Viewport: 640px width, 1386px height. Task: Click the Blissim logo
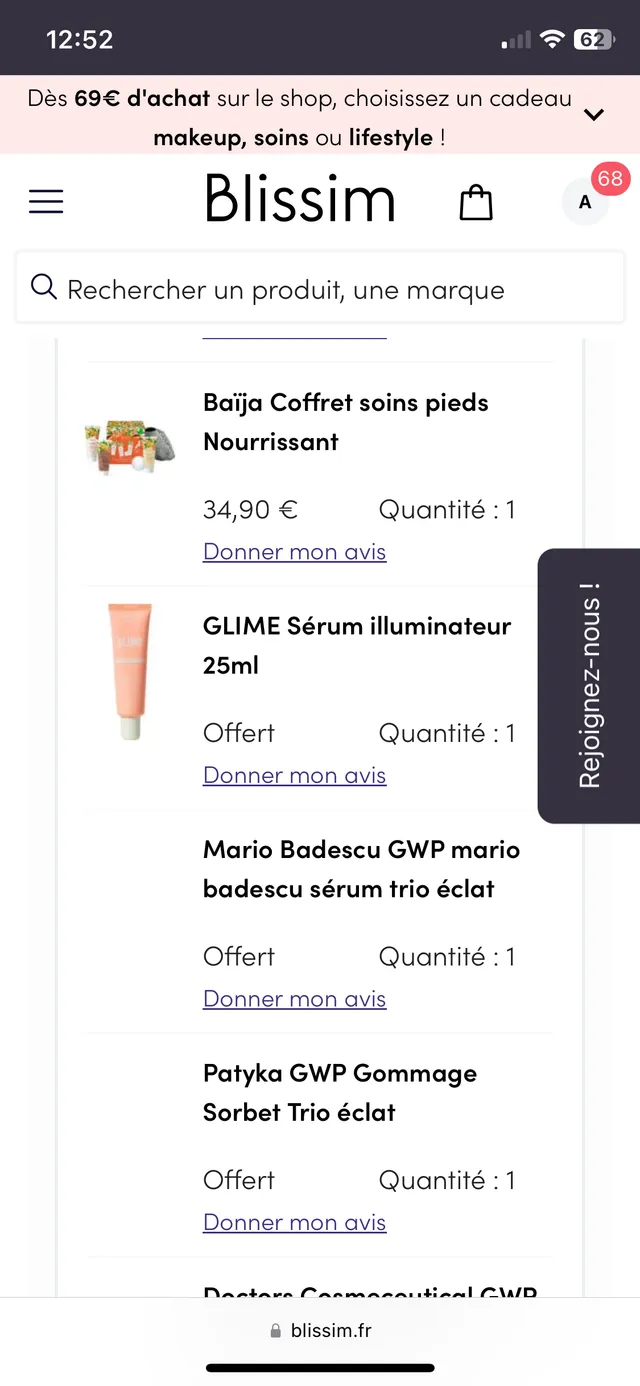coord(299,200)
